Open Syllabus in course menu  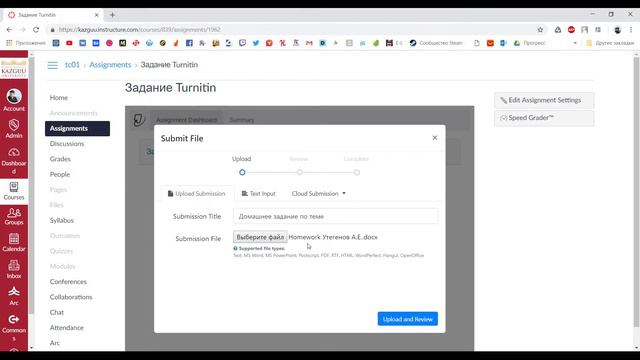(62, 220)
